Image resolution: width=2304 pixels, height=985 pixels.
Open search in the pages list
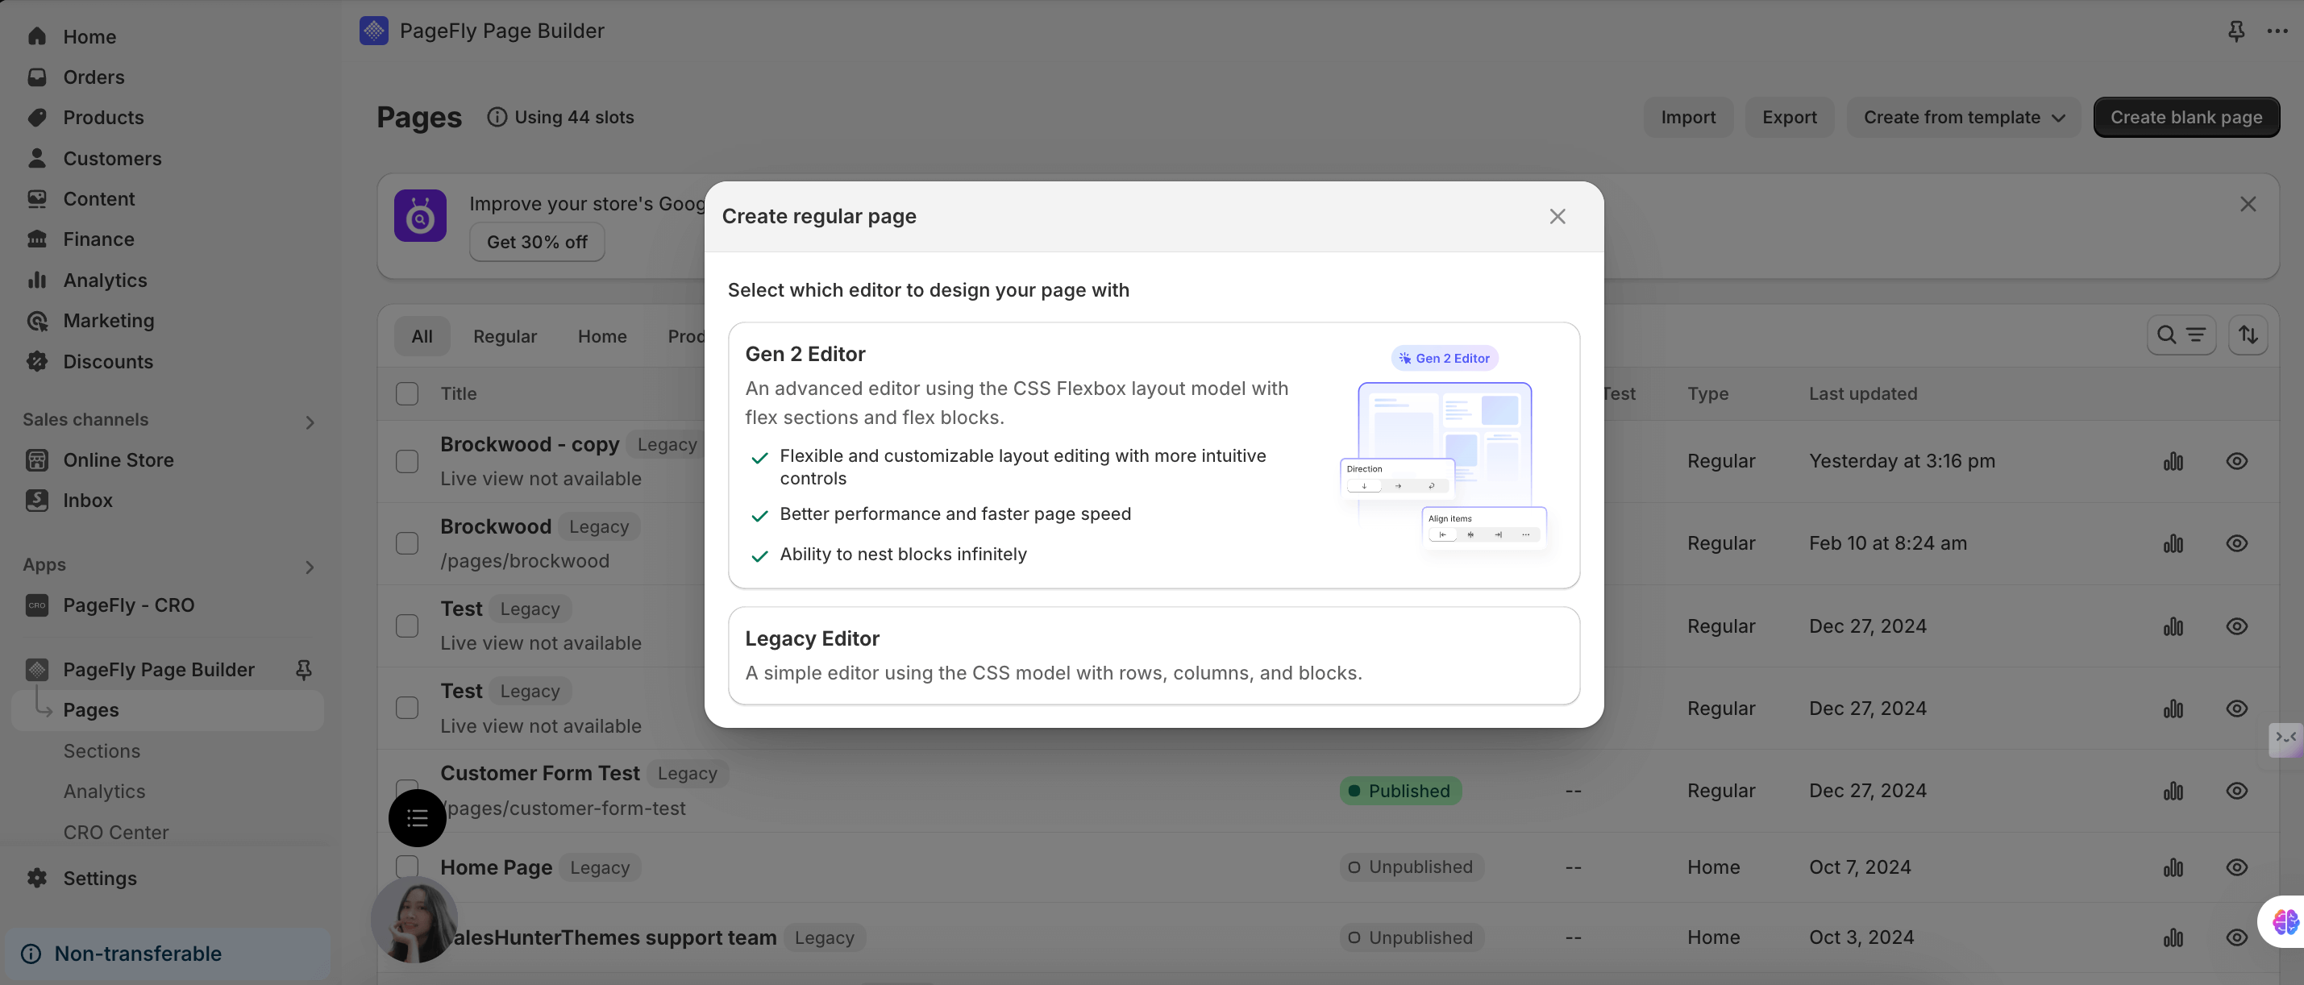pos(2166,335)
